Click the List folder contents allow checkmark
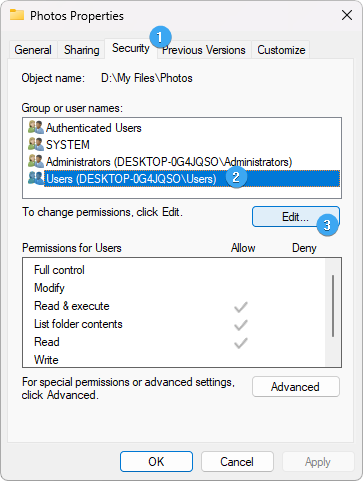363x481 pixels. [x=241, y=325]
